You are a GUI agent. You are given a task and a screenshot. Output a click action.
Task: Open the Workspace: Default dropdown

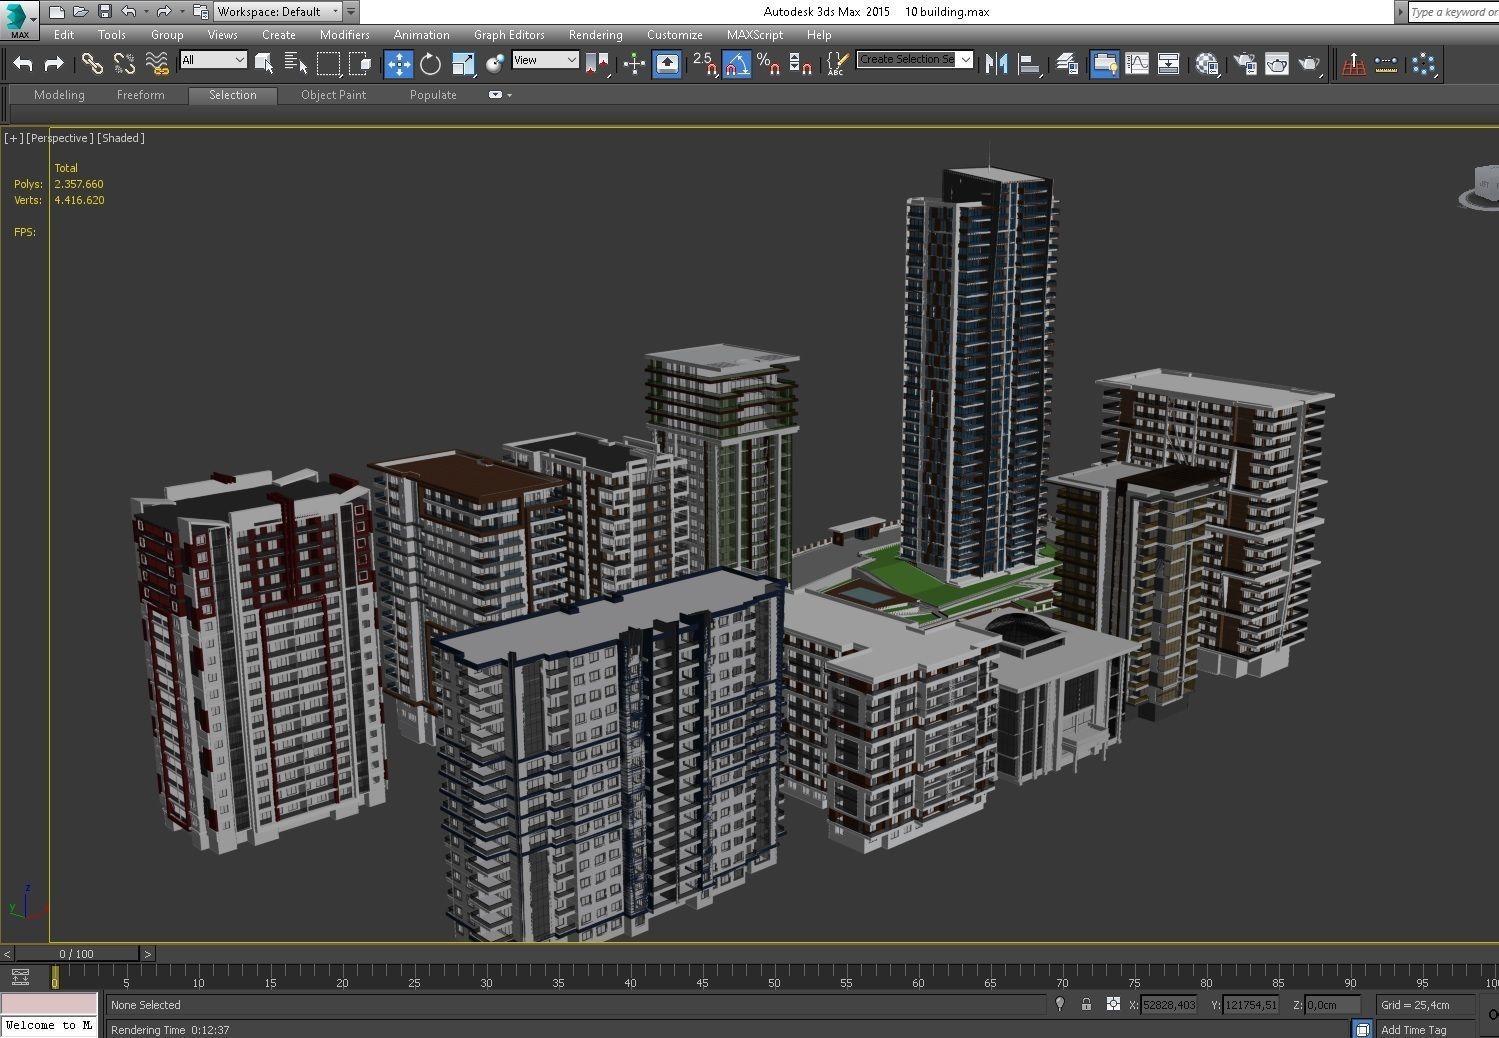(x=278, y=12)
